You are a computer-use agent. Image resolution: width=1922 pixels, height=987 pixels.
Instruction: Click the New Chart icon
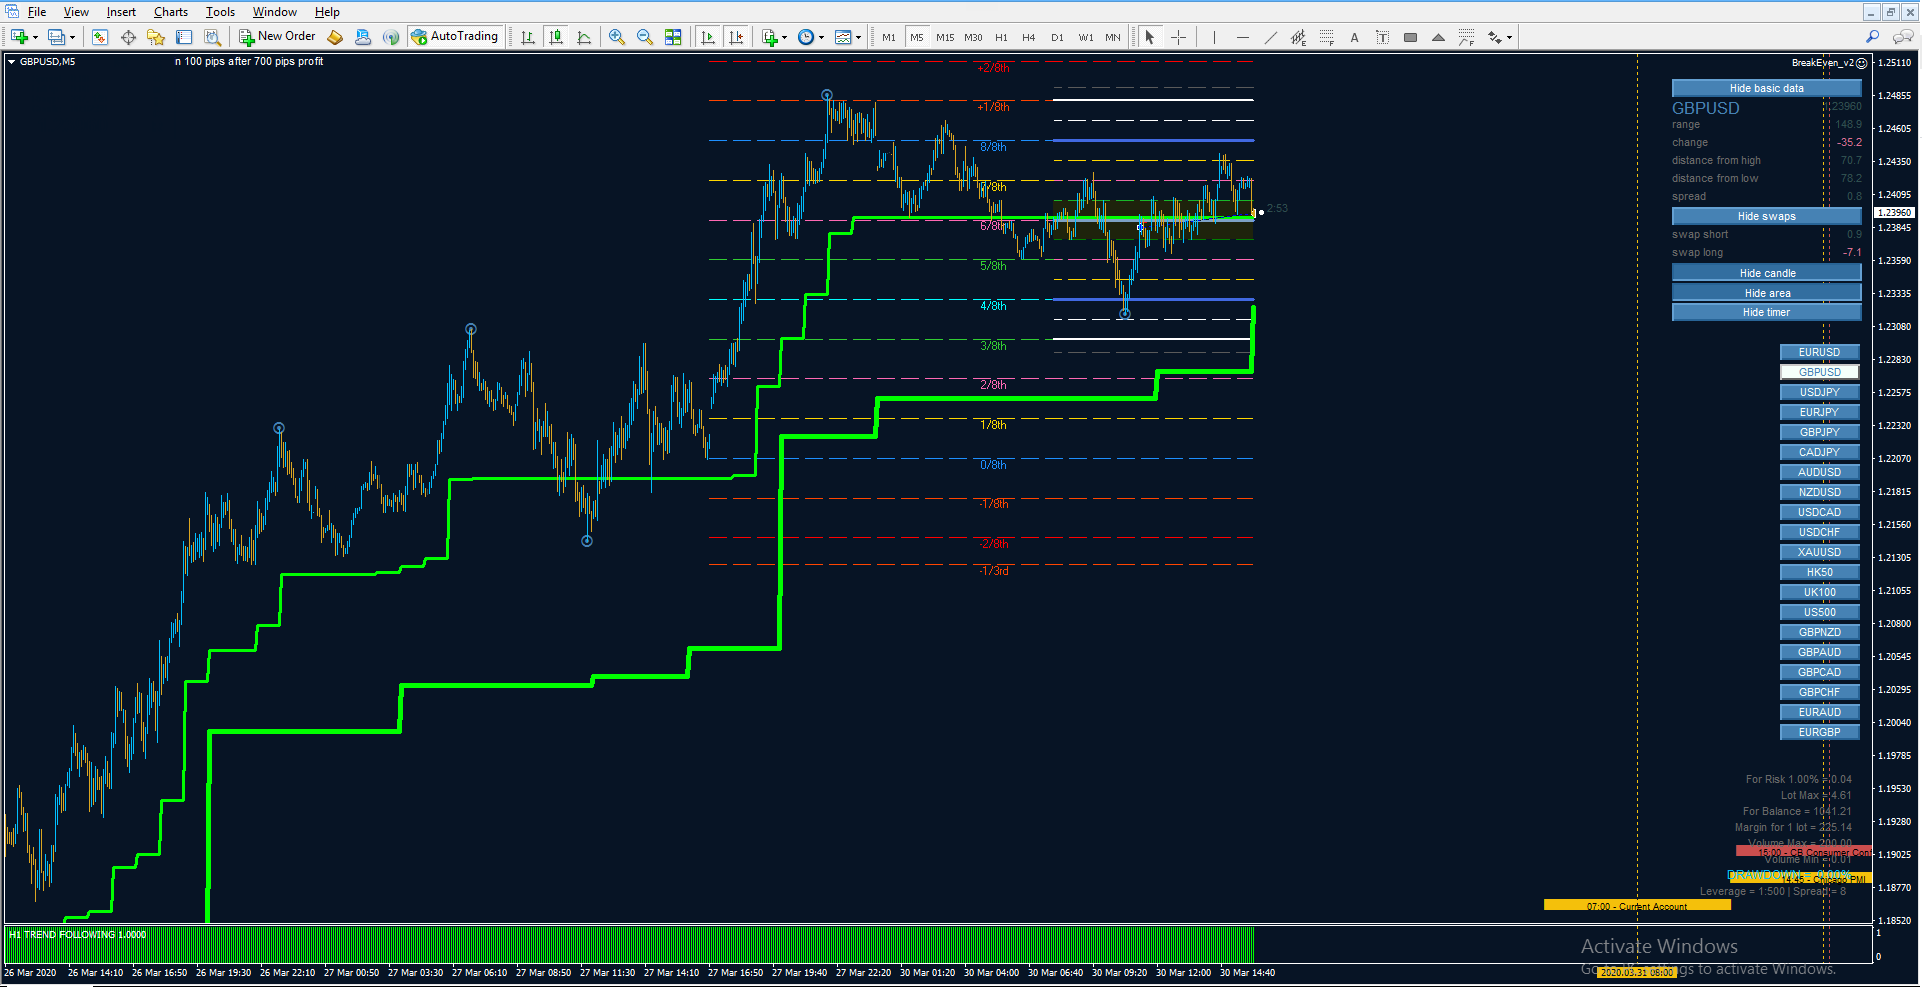click(x=19, y=37)
